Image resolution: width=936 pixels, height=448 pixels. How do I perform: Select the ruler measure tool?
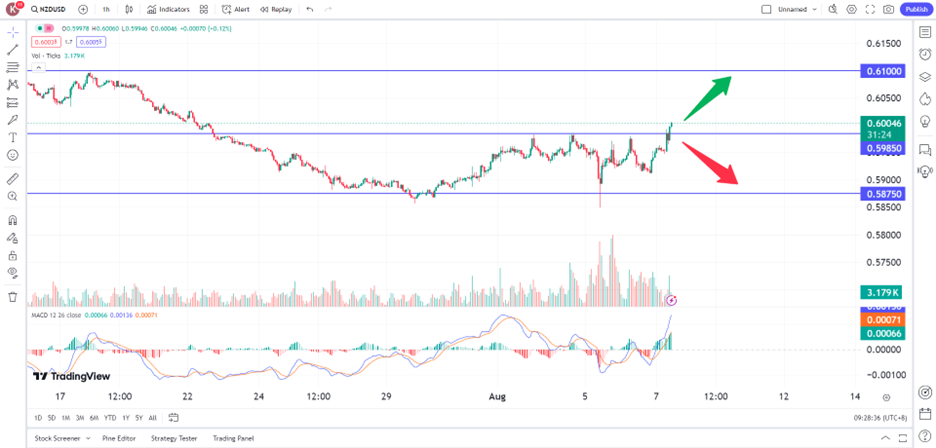[x=13, y=178]
